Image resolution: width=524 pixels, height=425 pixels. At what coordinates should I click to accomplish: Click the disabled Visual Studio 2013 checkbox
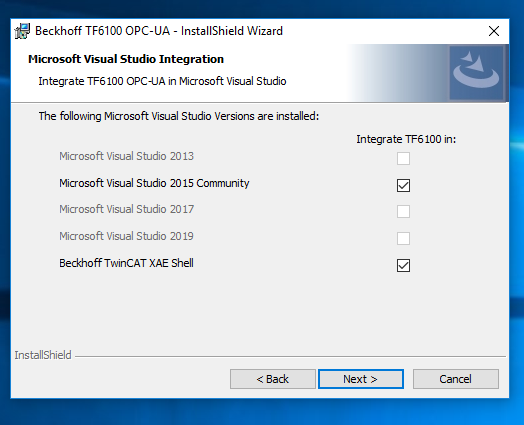point(403,158)
